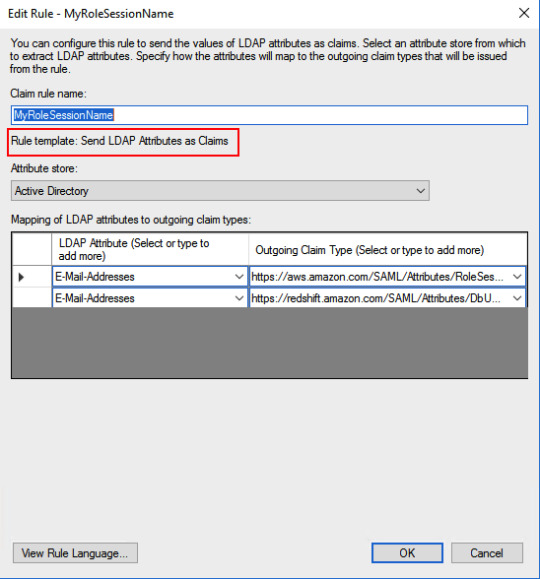This screenshot has width=540, height=579.
Task: Click the Outgoing Claim Type column header
Action: [x=388, y=249]
